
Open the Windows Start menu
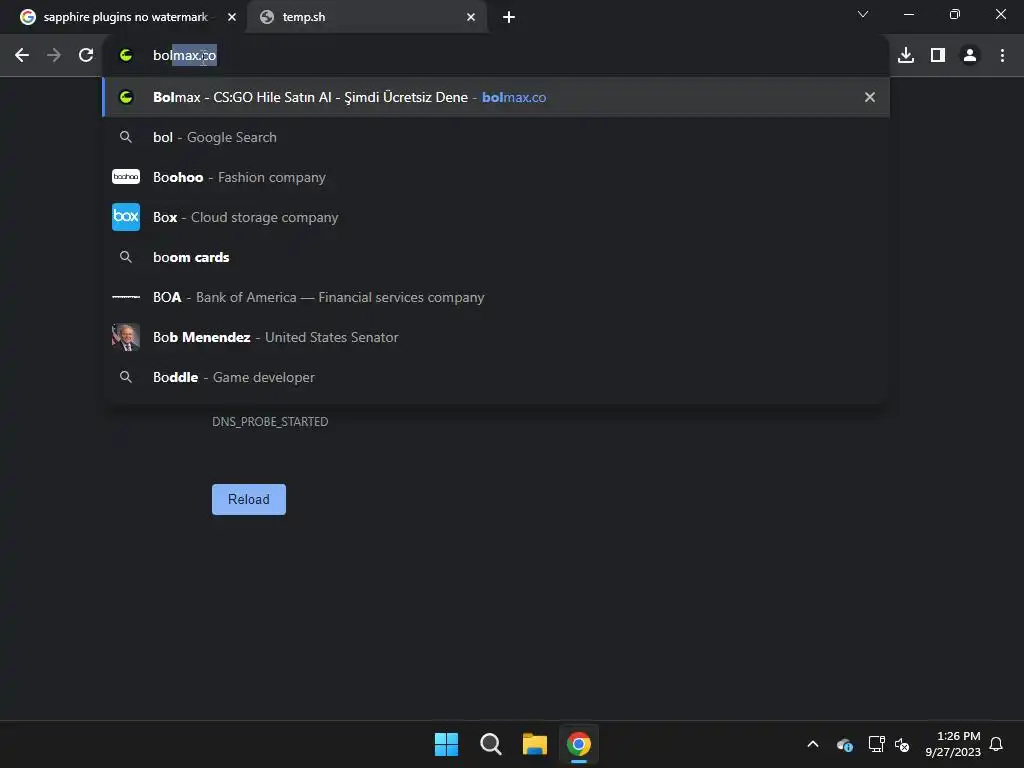[447, 744]
